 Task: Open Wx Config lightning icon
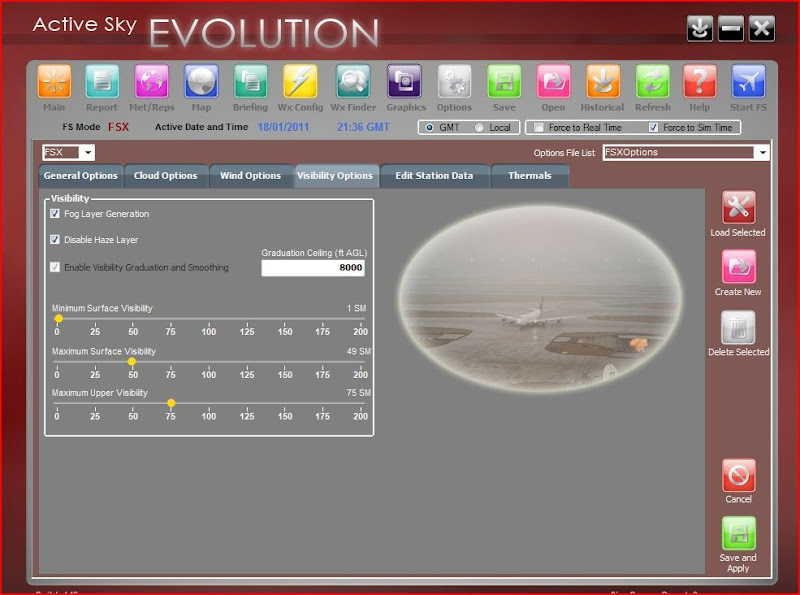click(x=300, y=81)
